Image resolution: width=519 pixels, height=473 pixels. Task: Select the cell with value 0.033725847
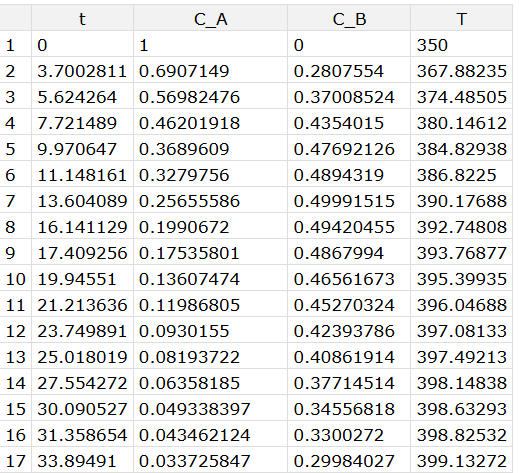(210, 460)
